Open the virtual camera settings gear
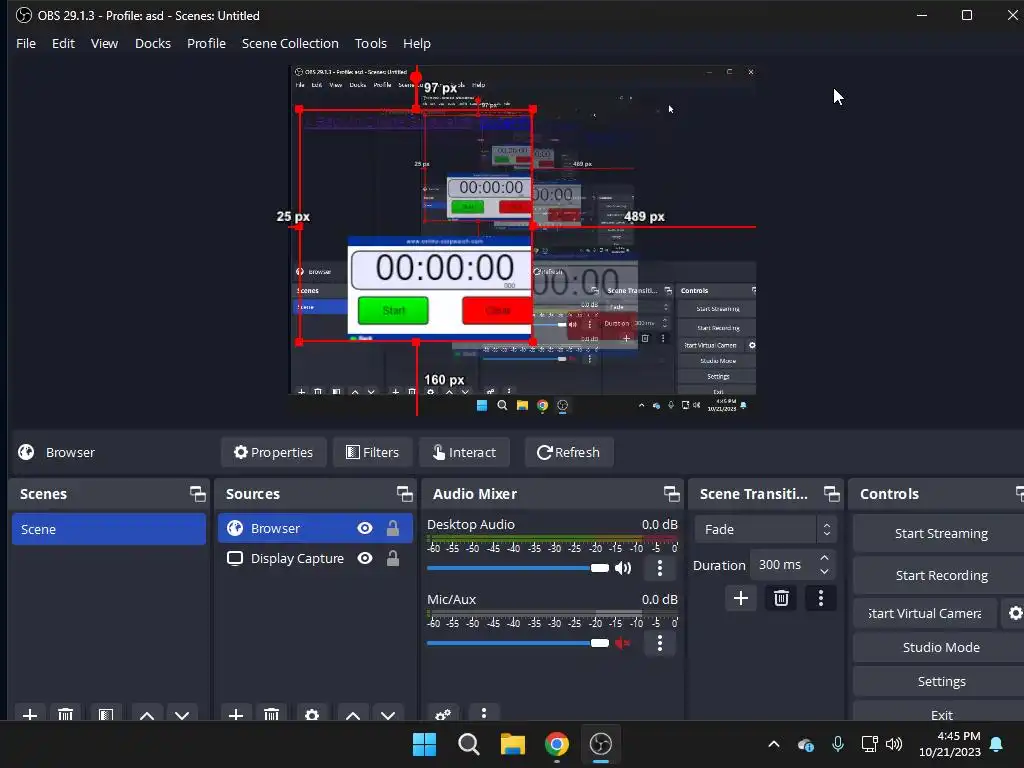Viewport: 1024px width, 768px height. pyautogui.click(x=1014, y=613)
